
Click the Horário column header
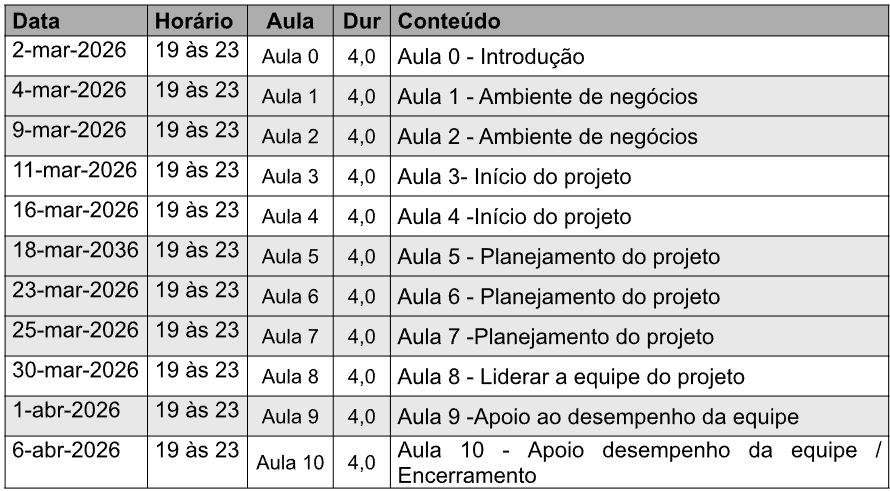pos(195,21)
